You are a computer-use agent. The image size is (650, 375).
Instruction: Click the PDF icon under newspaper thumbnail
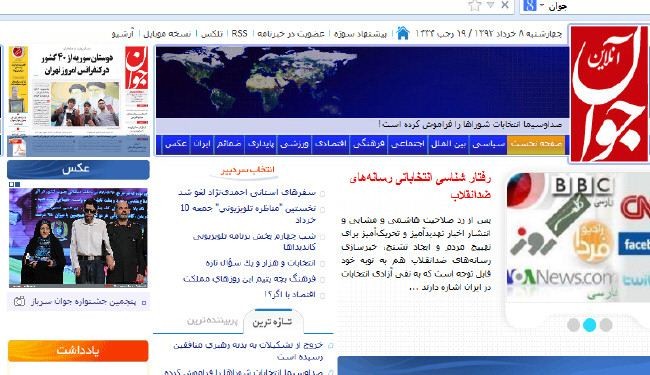coord(17,148)
